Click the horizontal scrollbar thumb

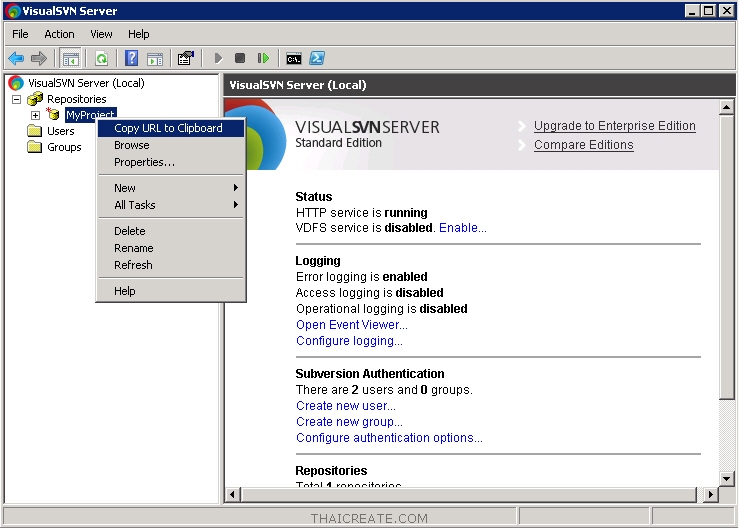point(468,495)
